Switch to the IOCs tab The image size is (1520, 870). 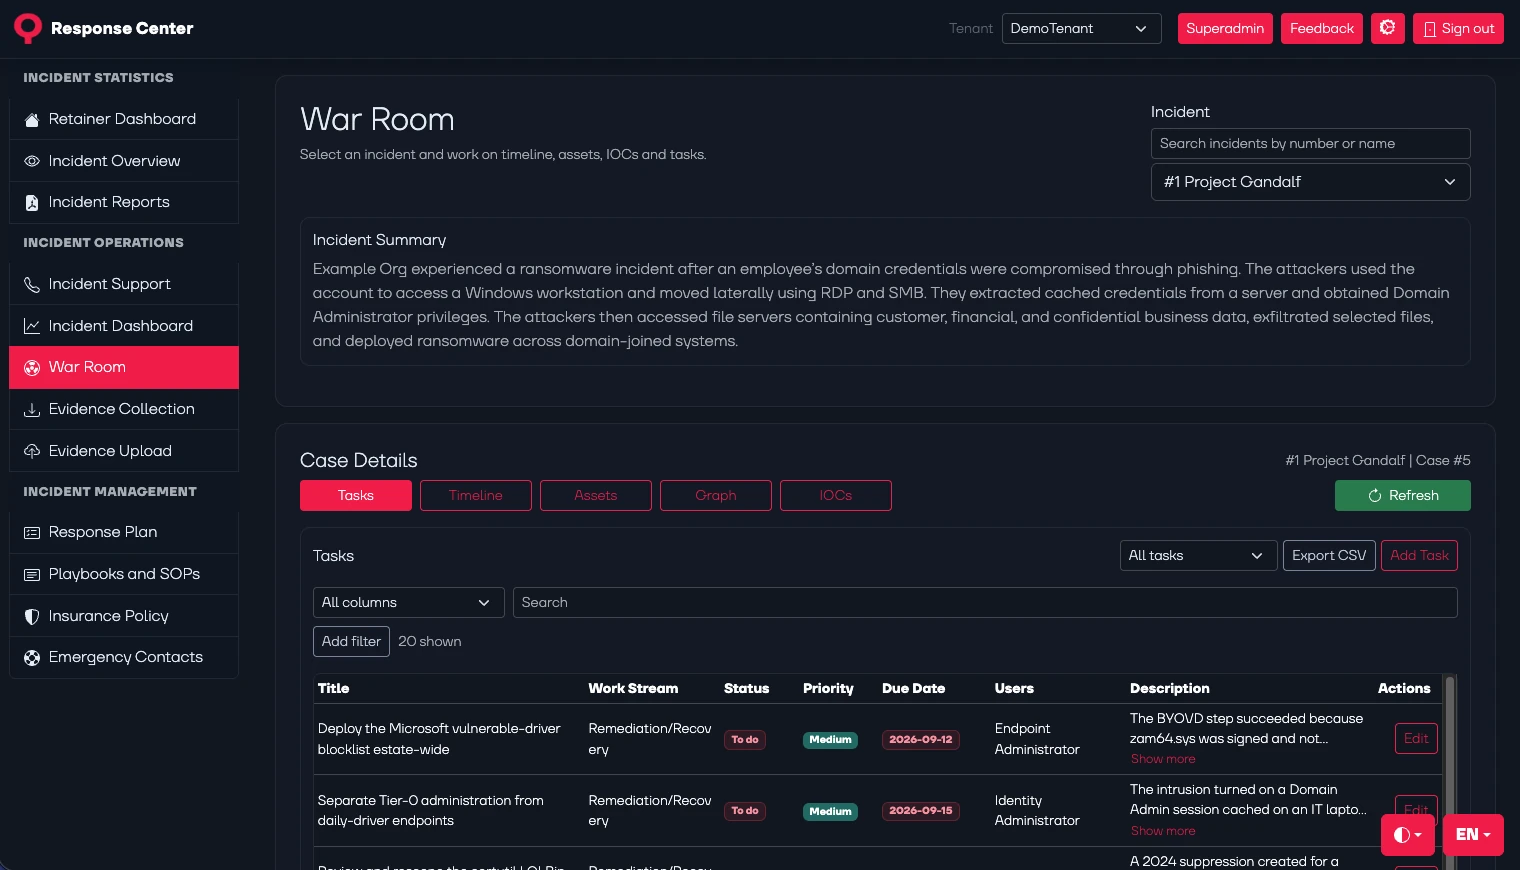click(x=836, y=496)
